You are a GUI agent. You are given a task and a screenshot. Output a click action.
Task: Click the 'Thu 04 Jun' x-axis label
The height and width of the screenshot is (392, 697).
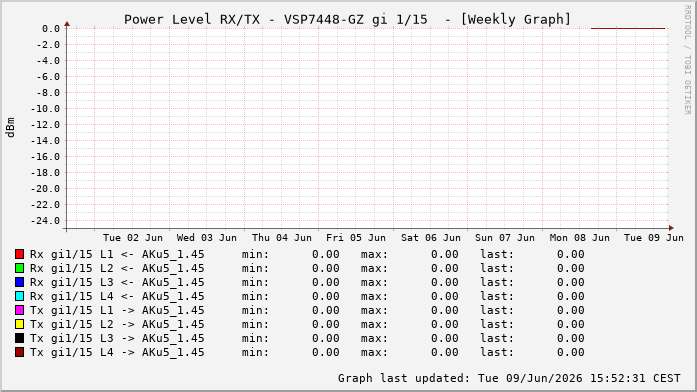tap(282, 238)
